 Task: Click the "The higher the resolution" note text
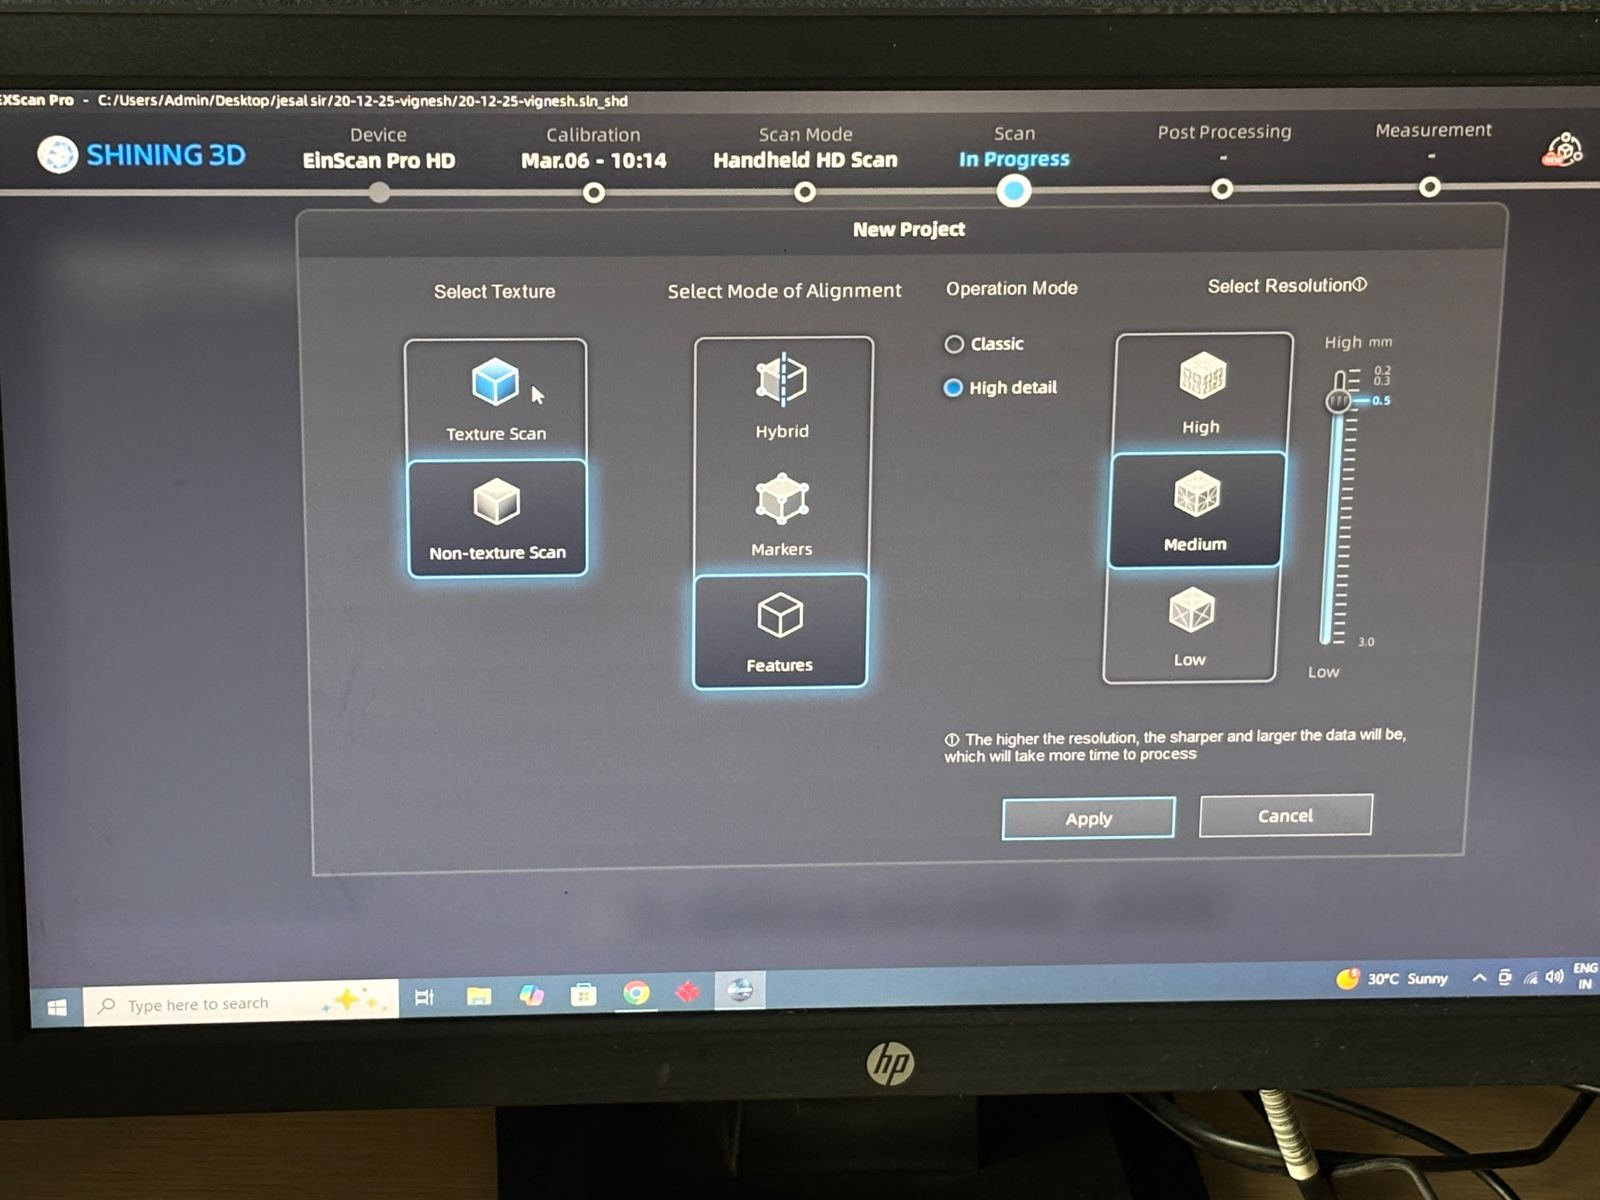click(1175, 745)
